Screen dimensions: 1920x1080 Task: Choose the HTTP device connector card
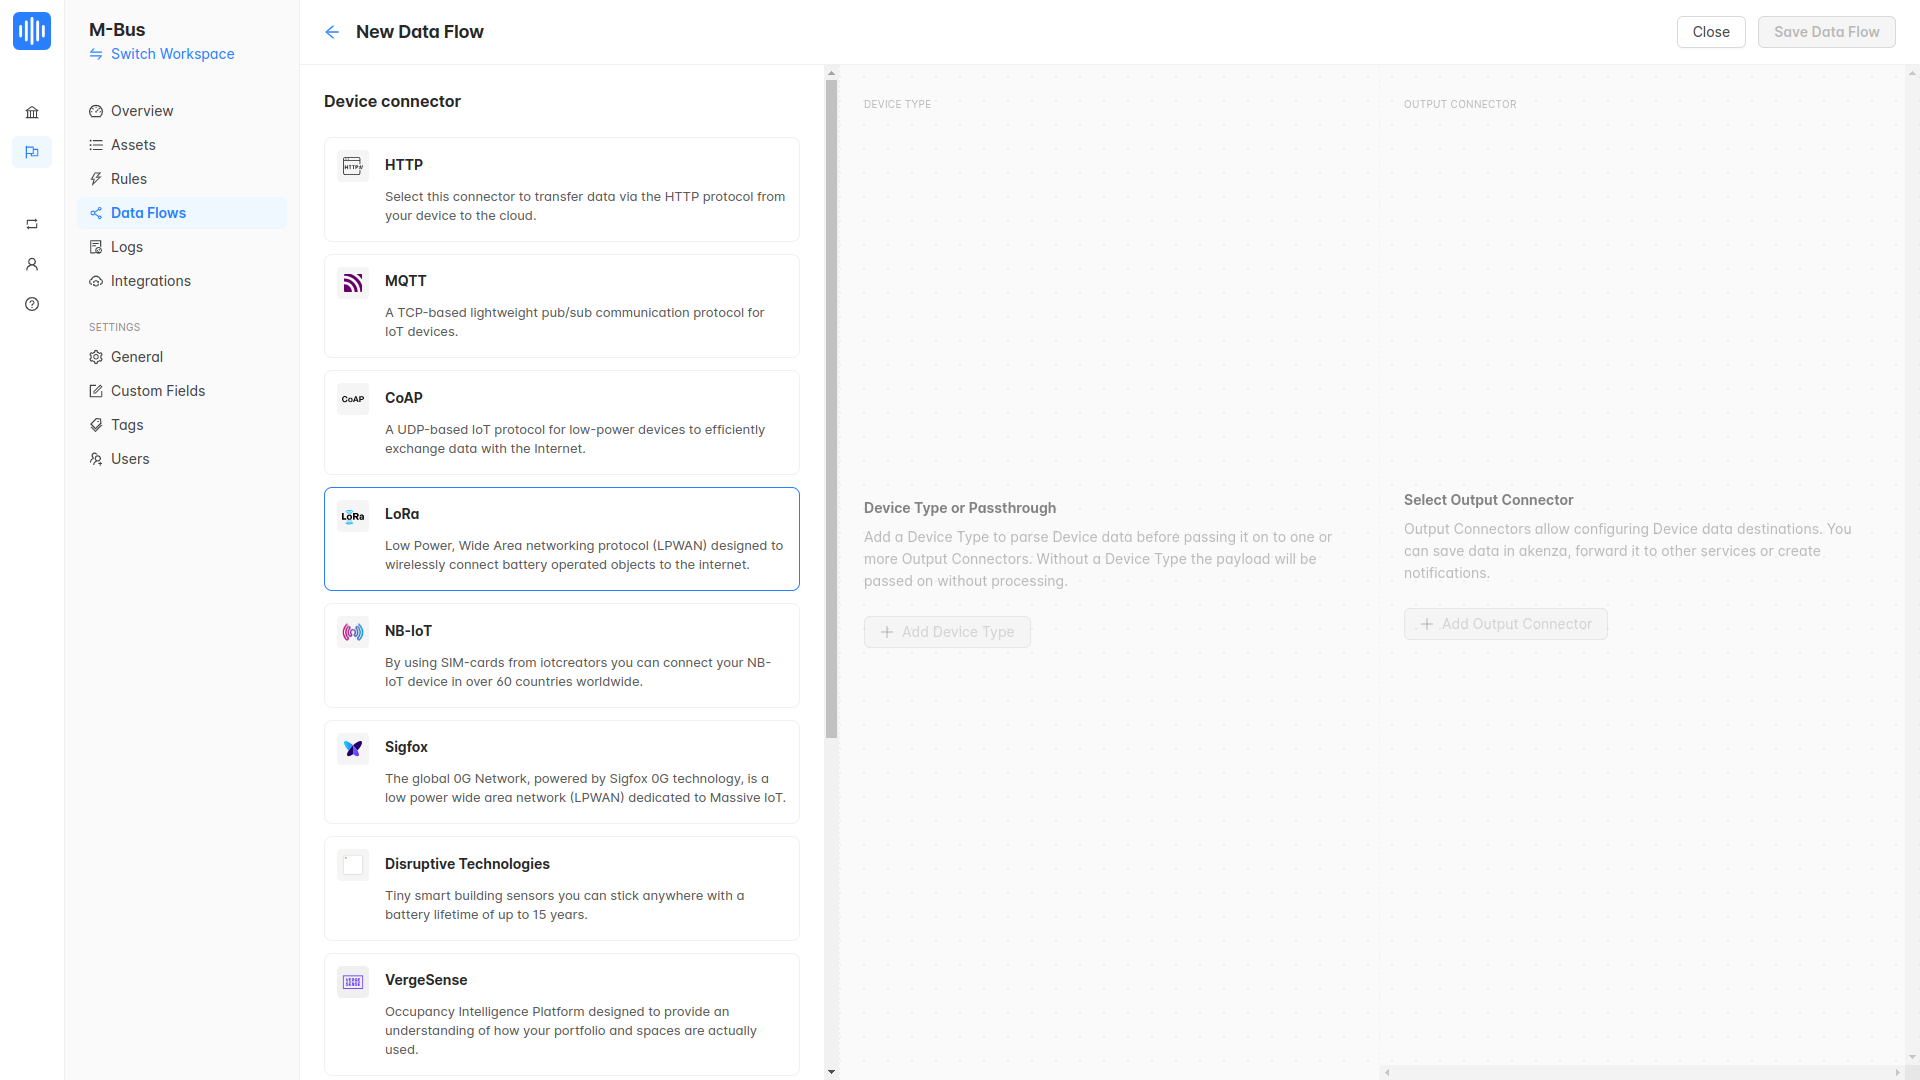click(561, 189)
